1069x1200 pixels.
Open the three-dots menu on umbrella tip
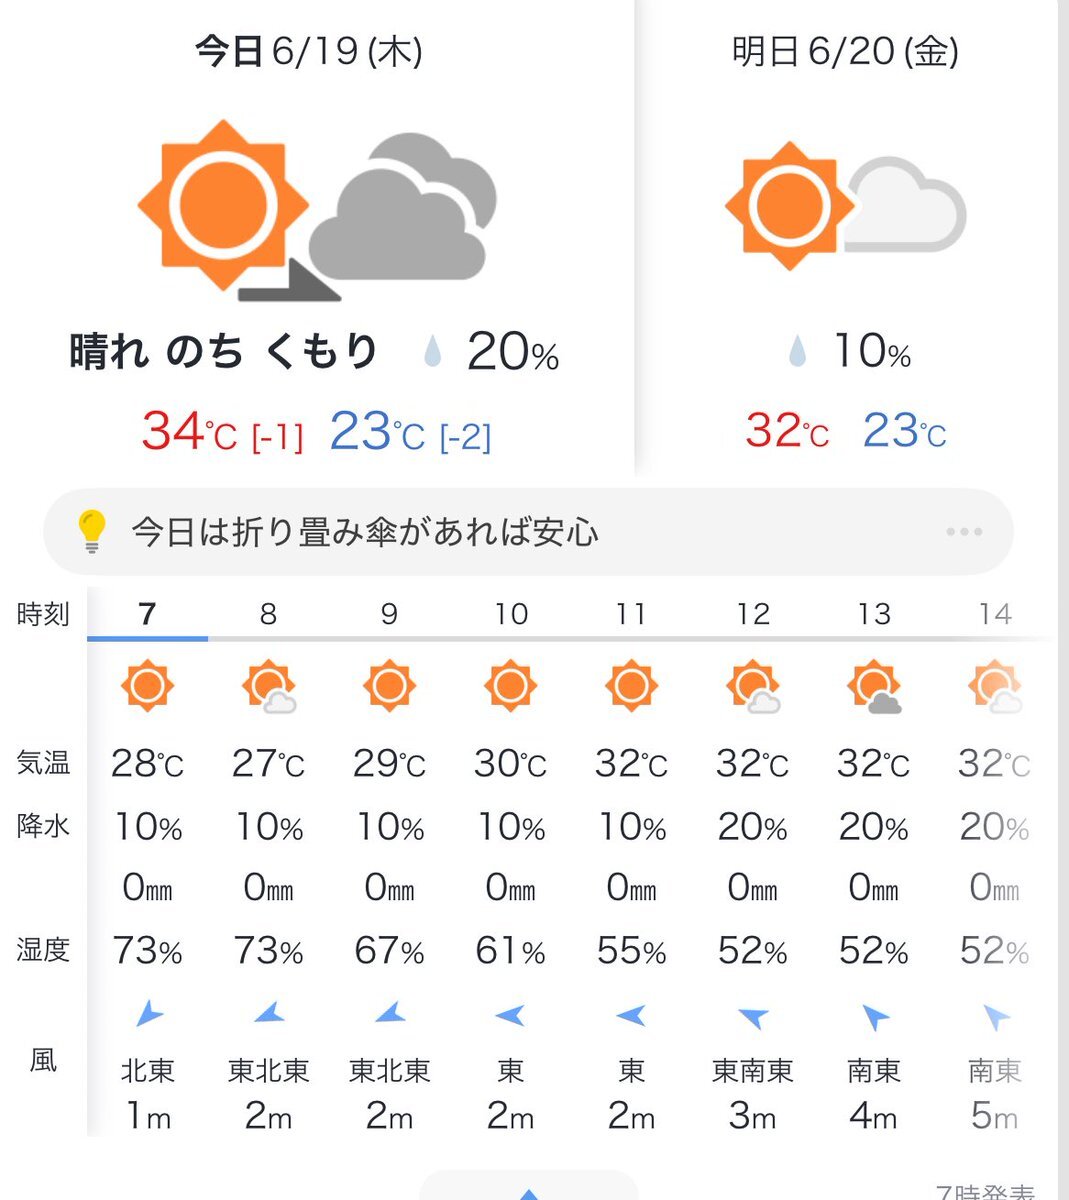pos(964,532)
